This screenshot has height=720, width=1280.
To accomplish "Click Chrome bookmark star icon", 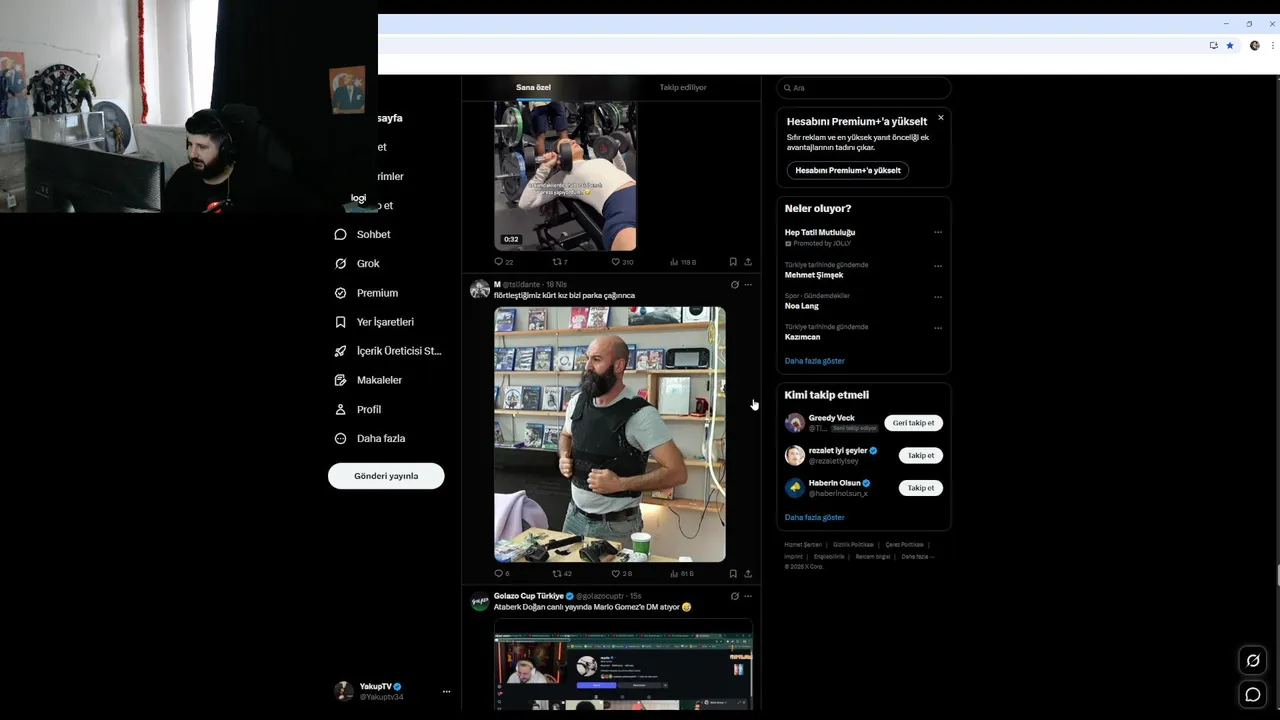I will tap(1230, 45).
